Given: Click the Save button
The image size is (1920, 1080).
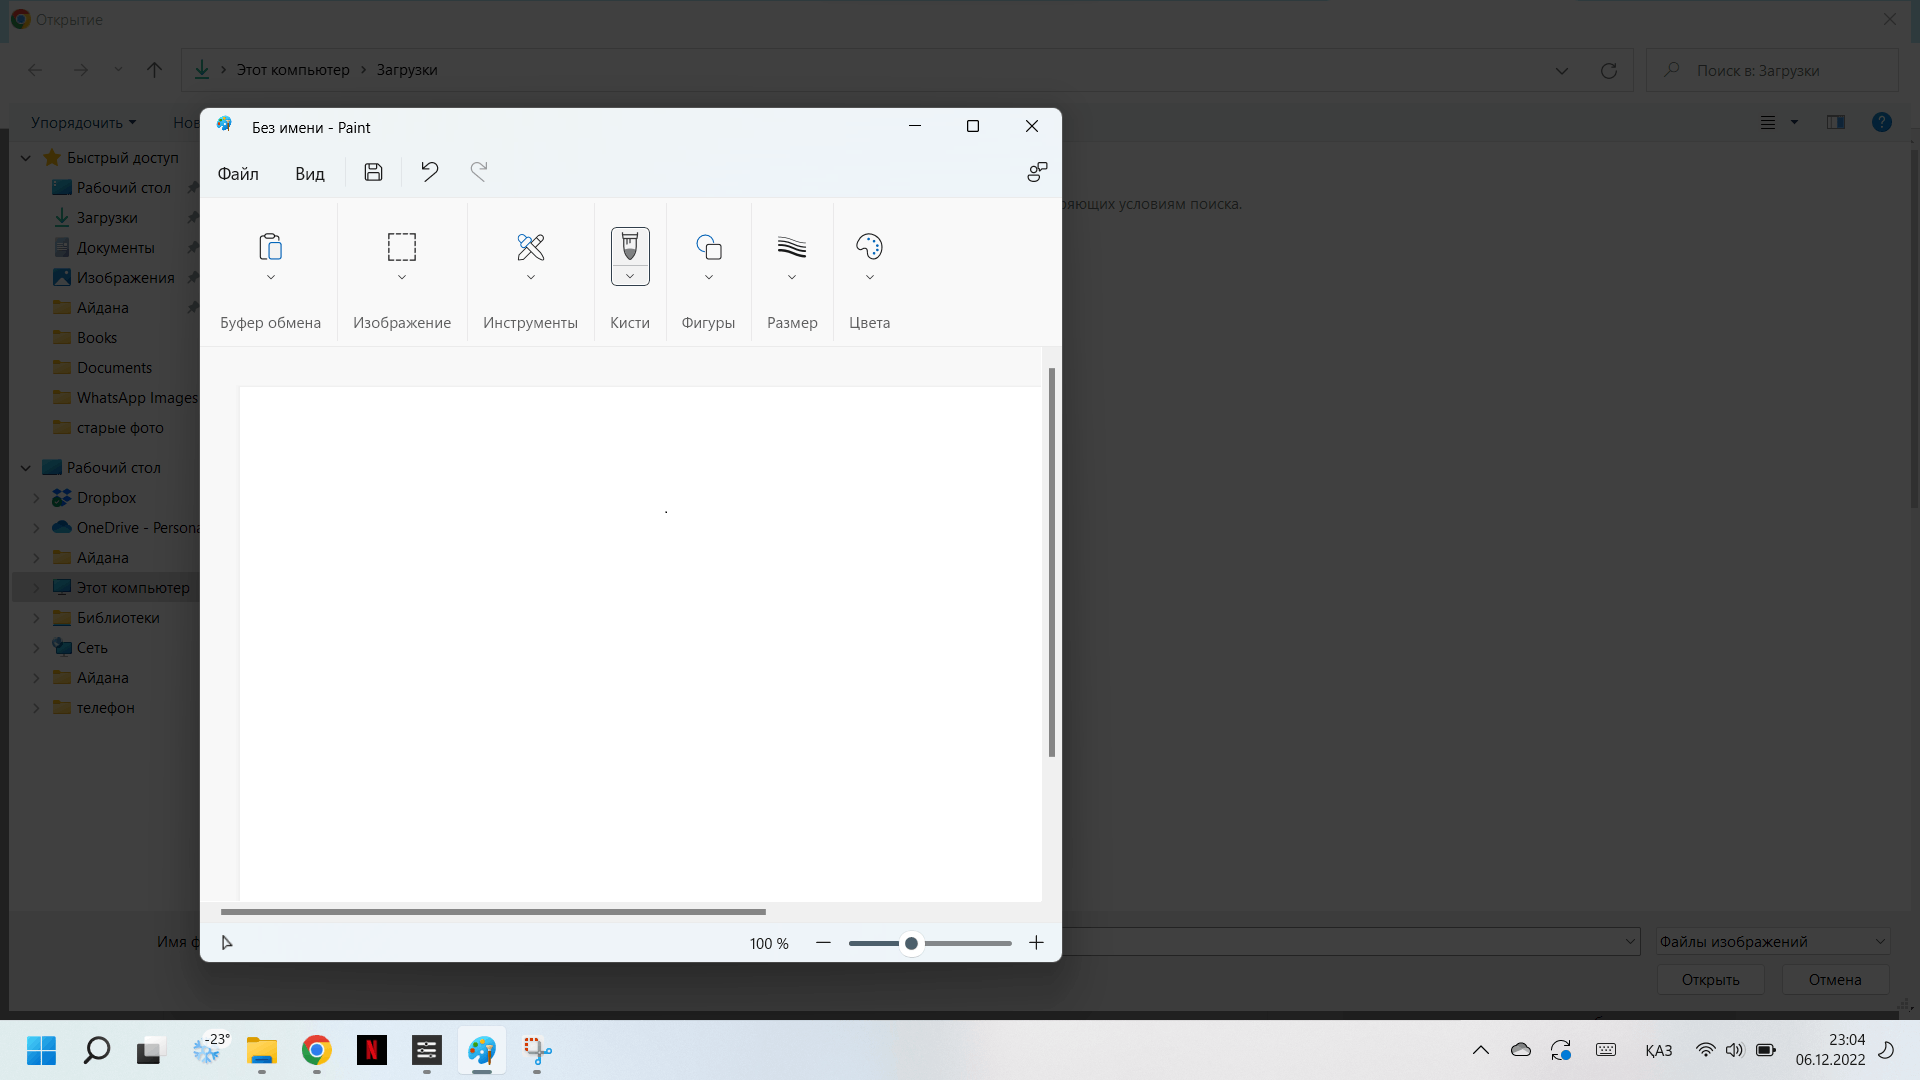Looking at the screenshot, I should pos(373,171).
